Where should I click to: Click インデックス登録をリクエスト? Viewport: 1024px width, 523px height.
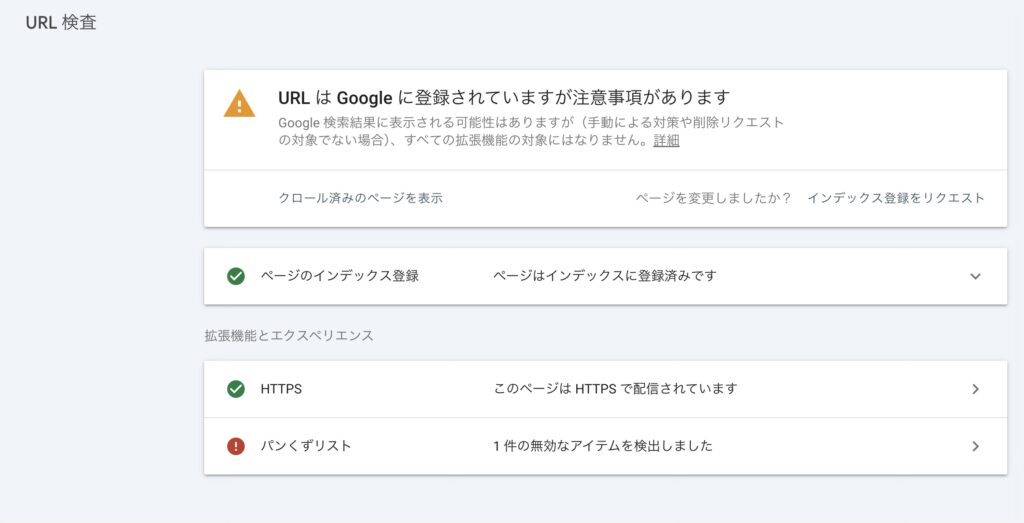tap(896, 198)
